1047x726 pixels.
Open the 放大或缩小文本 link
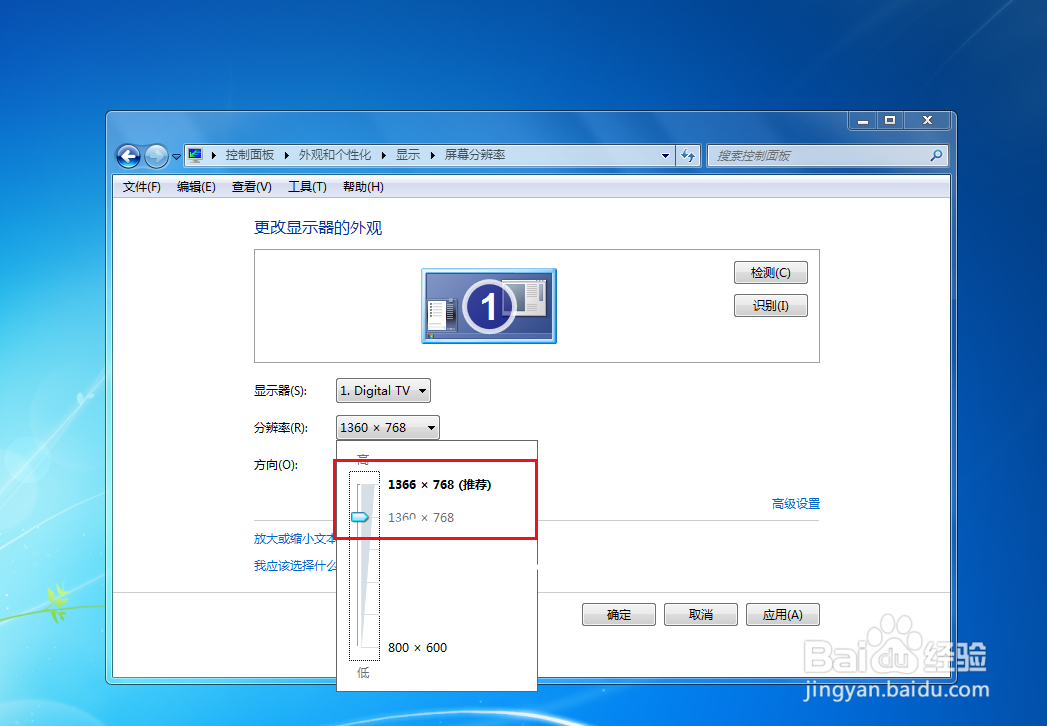[294, 538]
